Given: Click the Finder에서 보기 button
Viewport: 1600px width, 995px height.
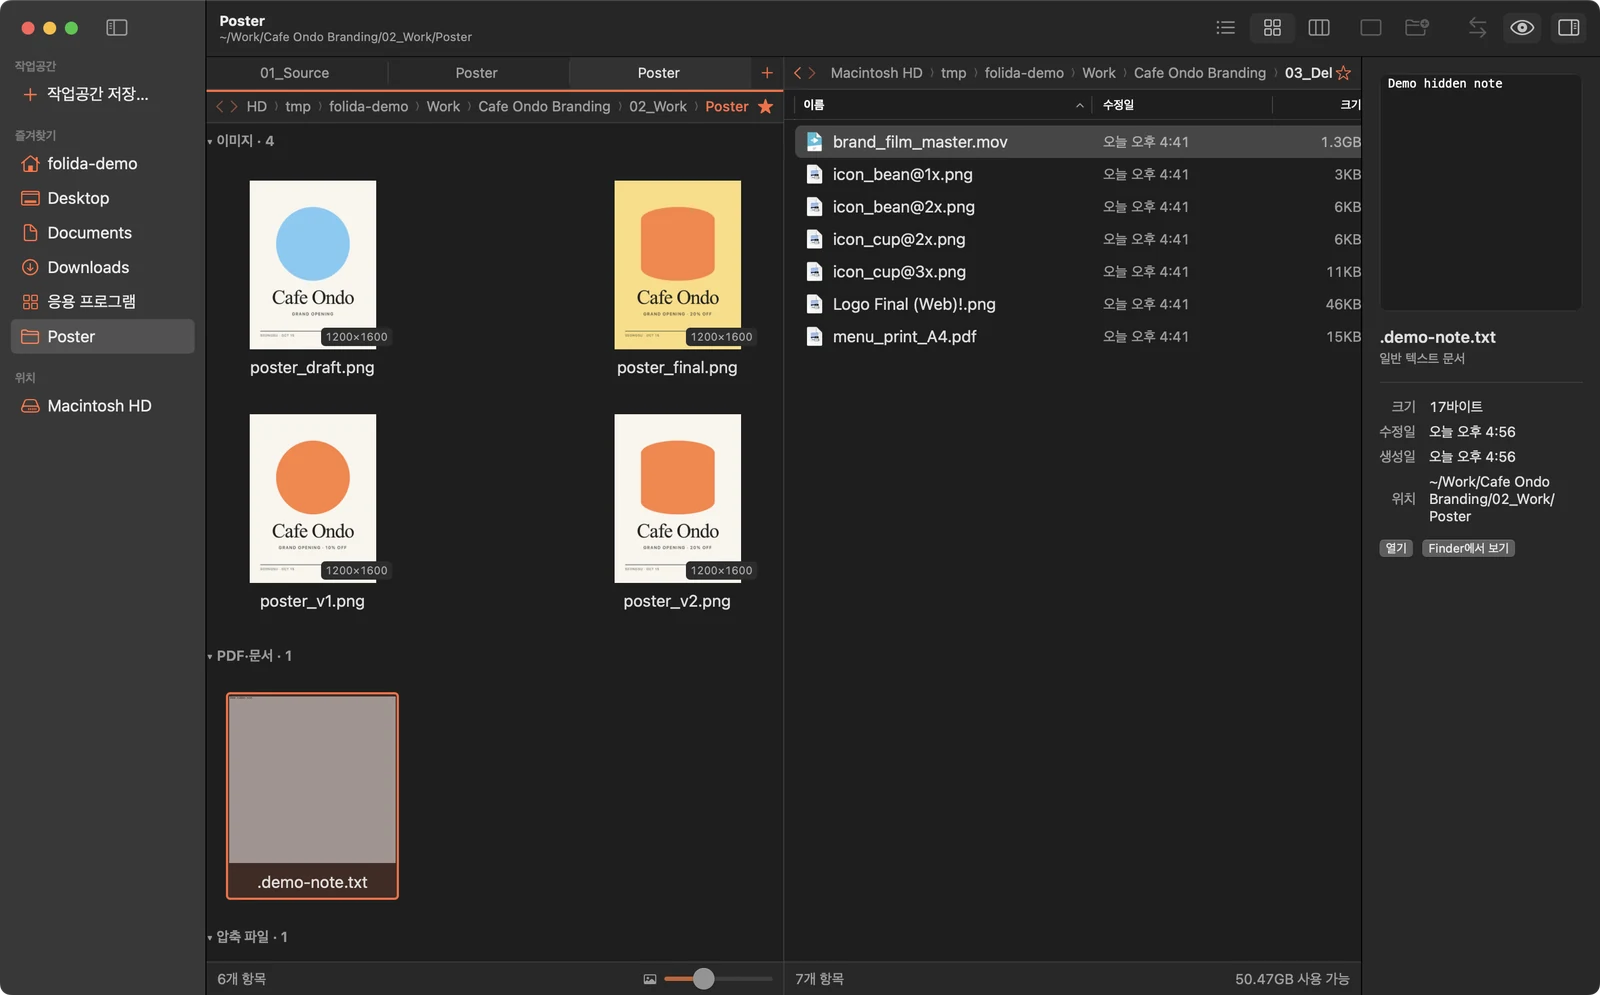Looking at the screenshot, I should tap(1468, 548).
